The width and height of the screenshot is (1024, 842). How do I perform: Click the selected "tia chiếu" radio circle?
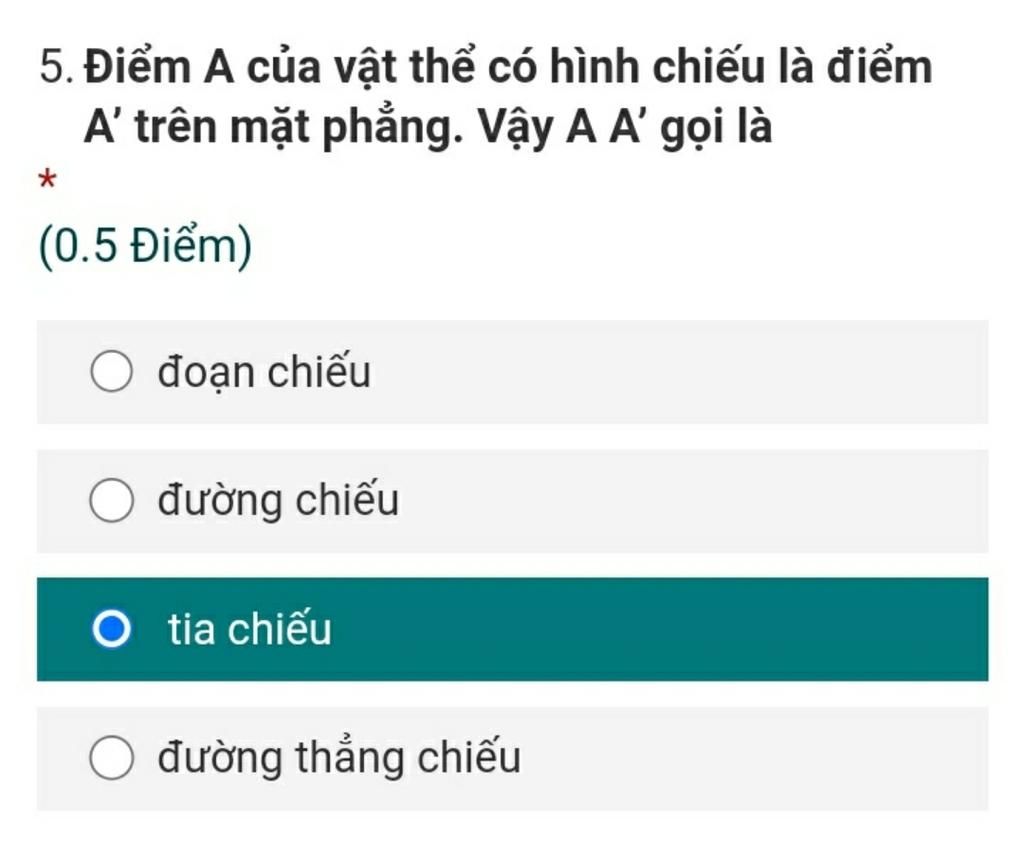point(112,629)
